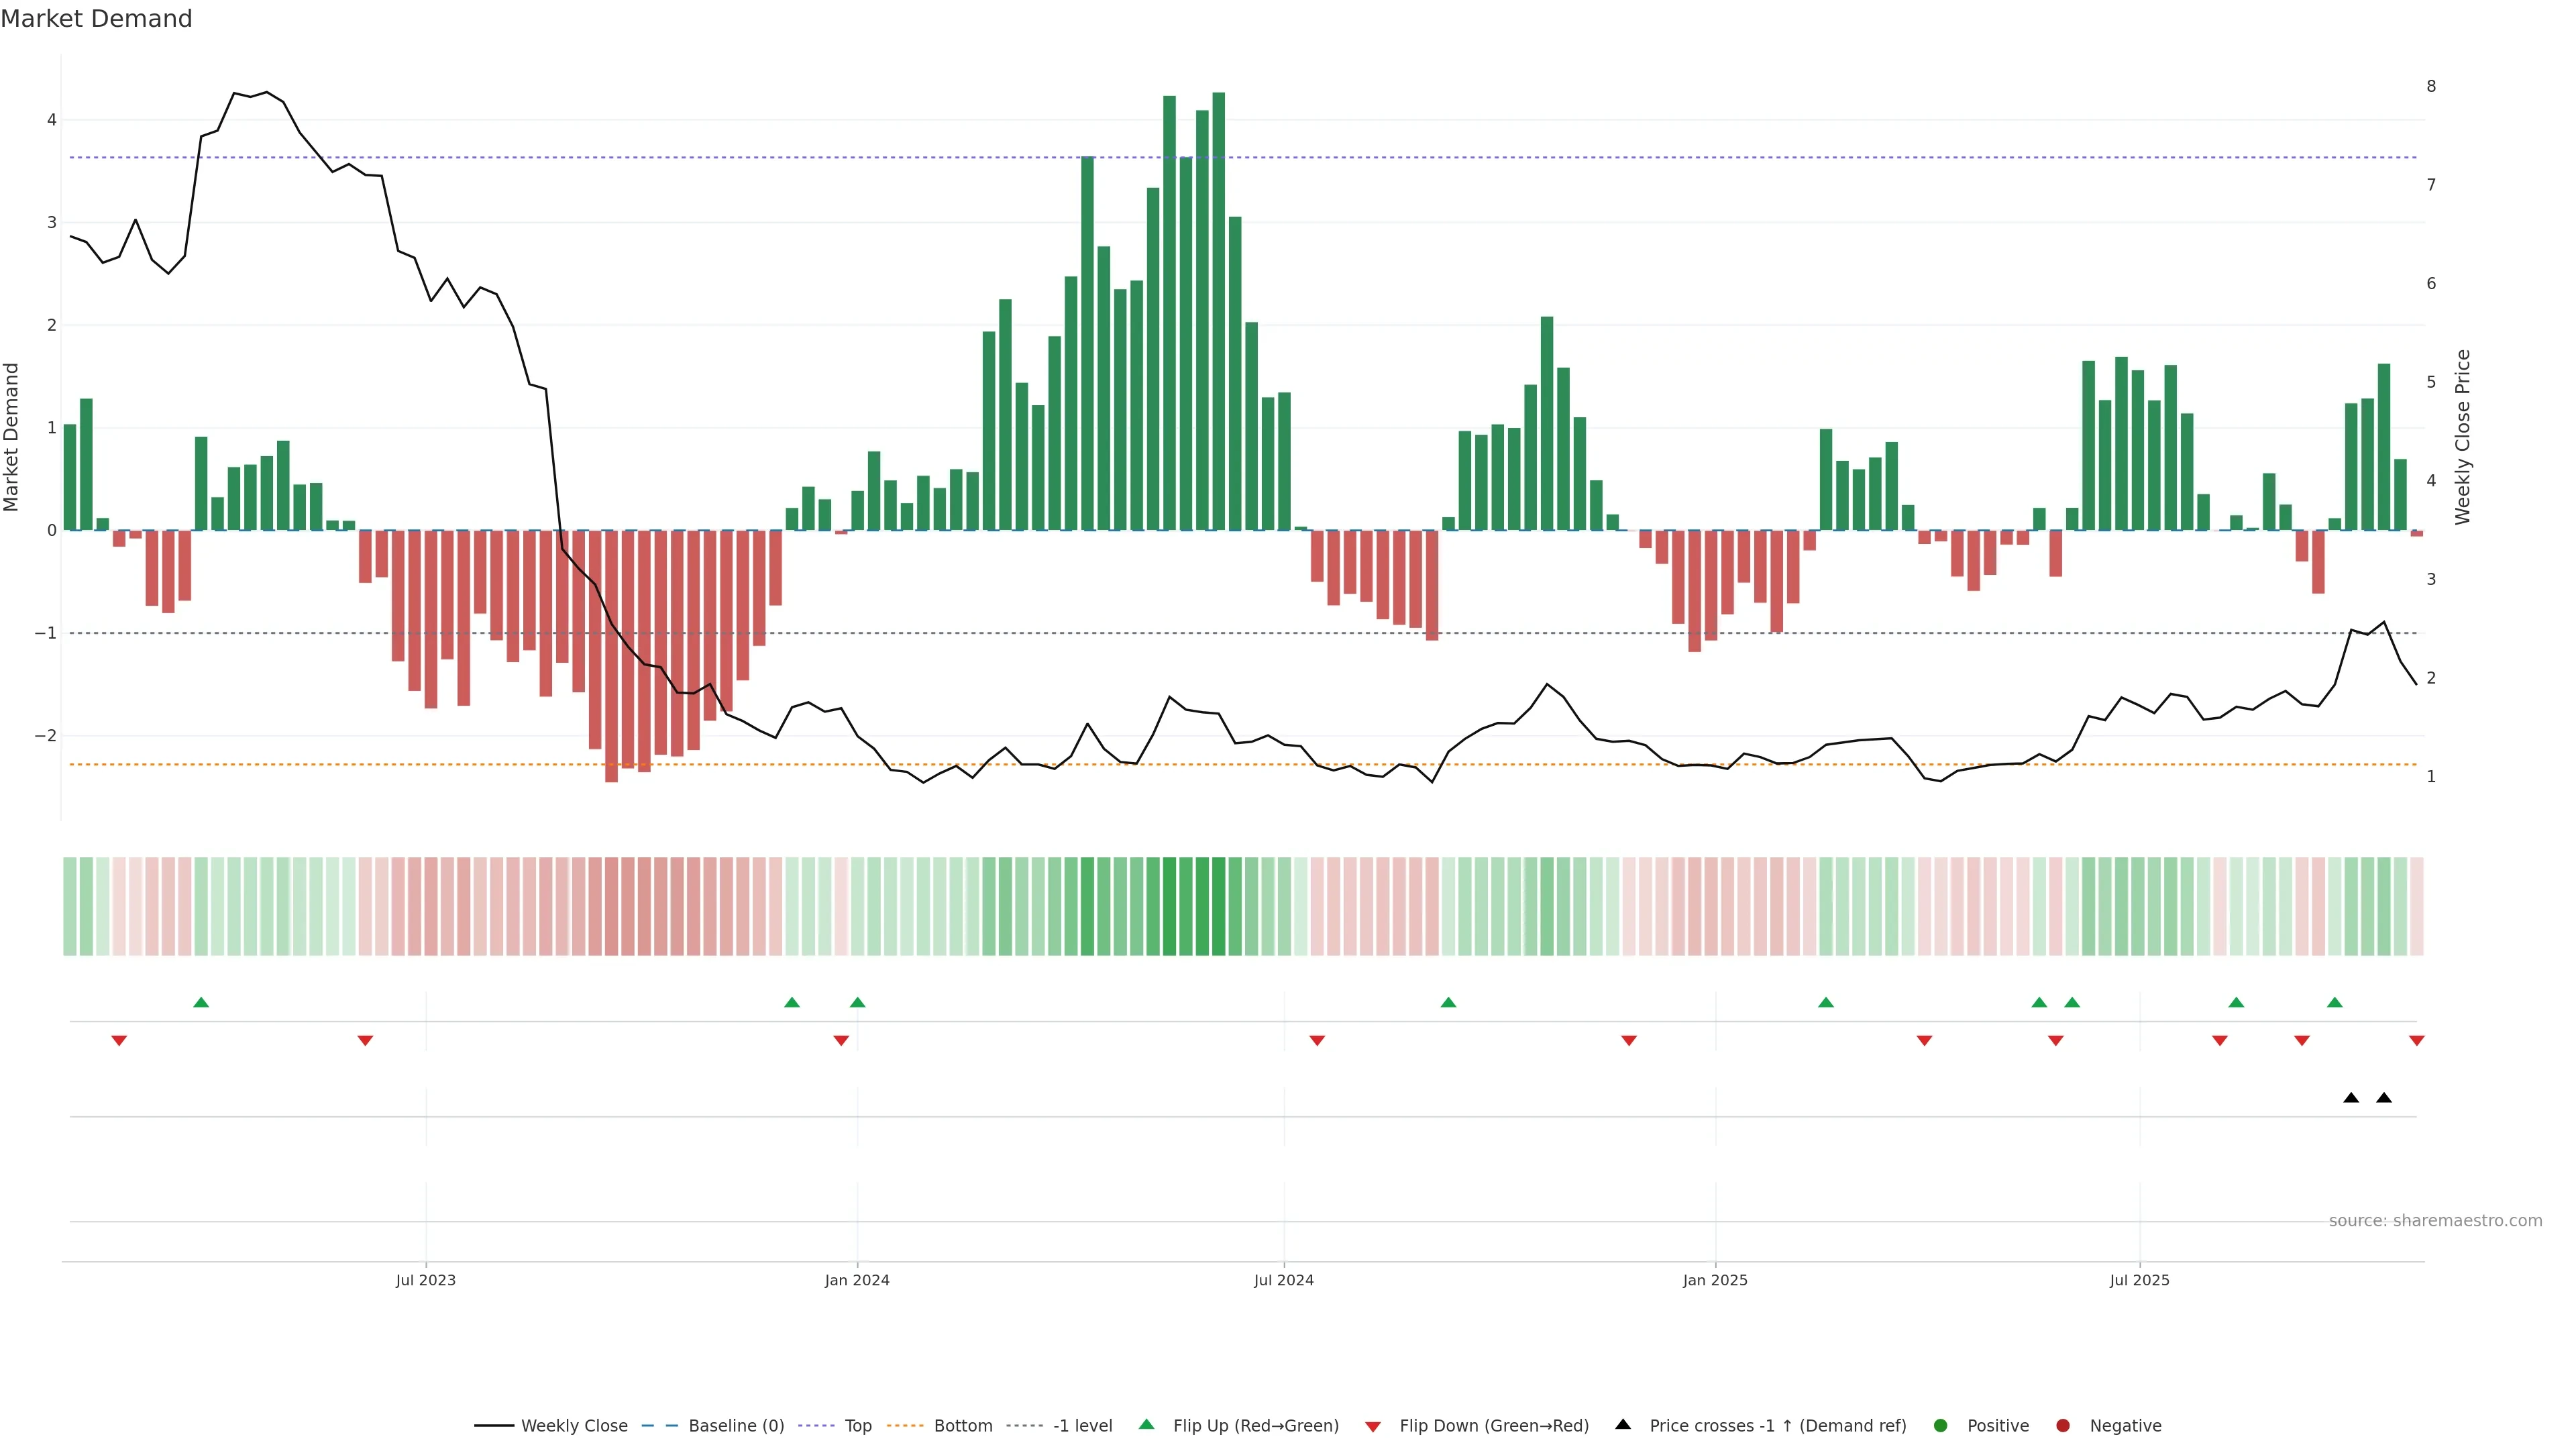2576x1449 pixels.
Task: Click the source: sharemaestro.com text
Action: click(x=2435, y=1221)
